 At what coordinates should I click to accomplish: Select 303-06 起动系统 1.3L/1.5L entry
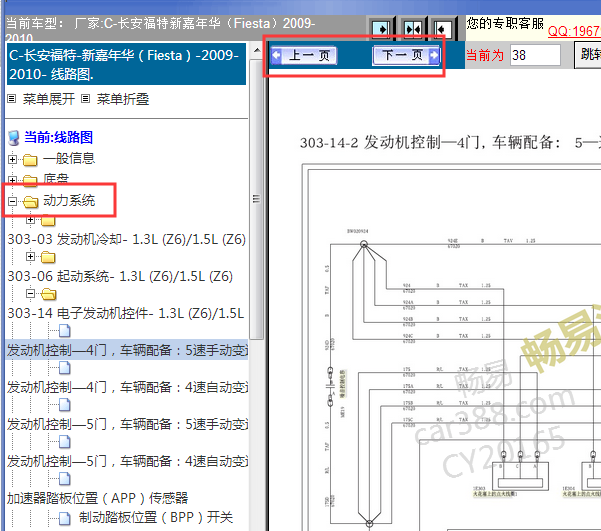pos(120,276)
